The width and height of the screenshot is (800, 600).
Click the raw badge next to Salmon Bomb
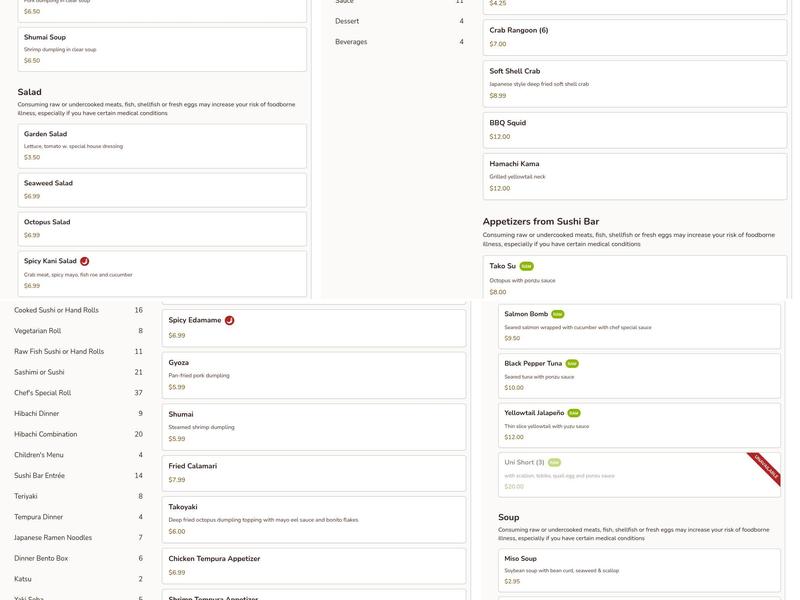[x=558, y=314]
